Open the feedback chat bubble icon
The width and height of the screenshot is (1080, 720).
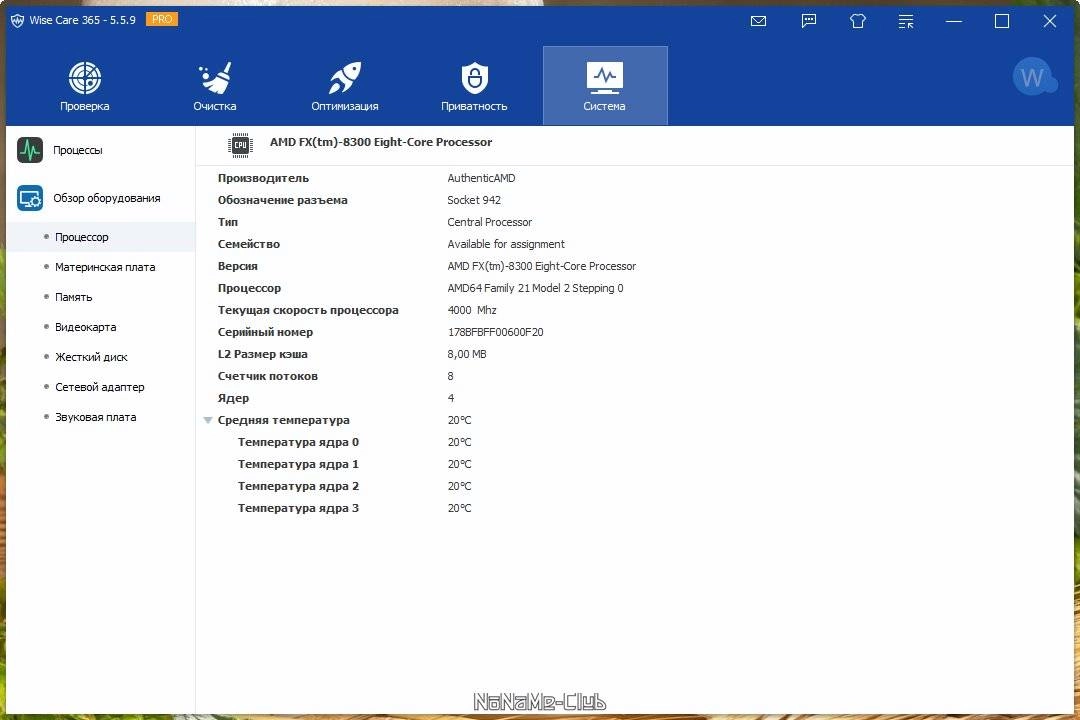[809, 21]
